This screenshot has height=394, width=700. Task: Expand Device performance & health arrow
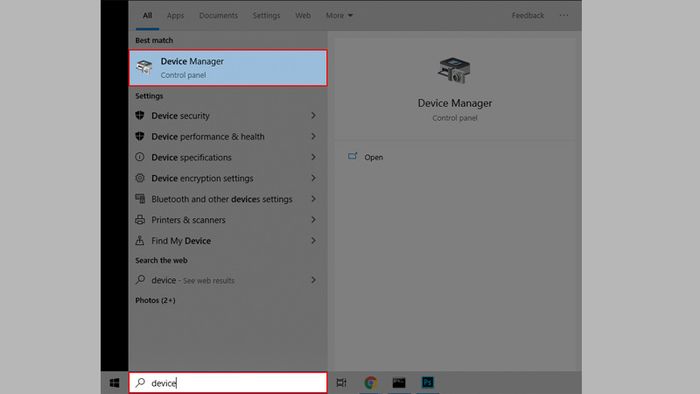click(x=313, y=137)
